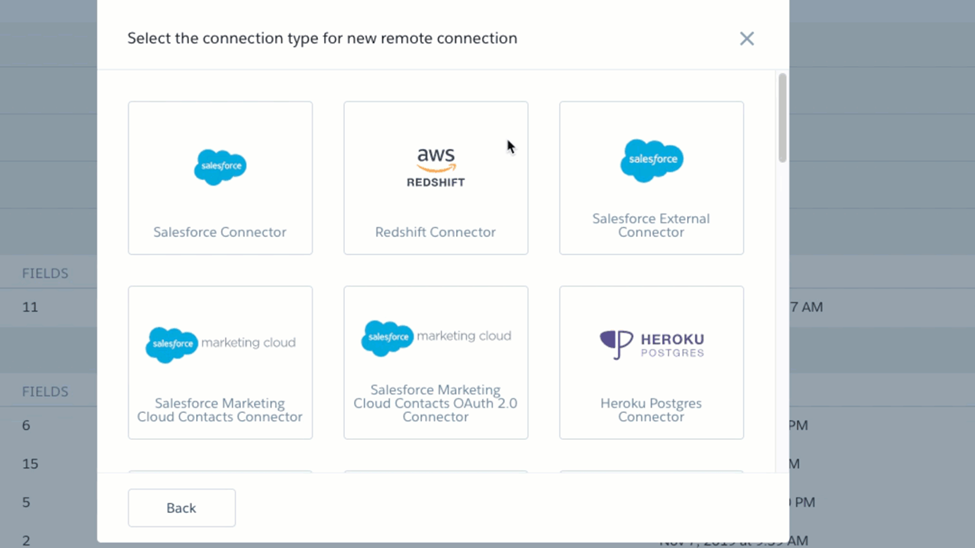
Task: Click the Salesforce Connector label text
Action: (220, 232)
